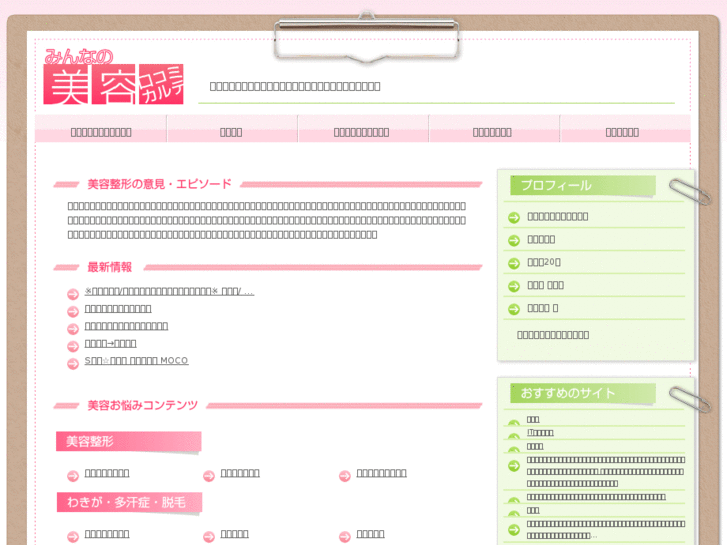Open the first link under the 美容整形 banner
This screenshot has height=545, width=727.
(107, 473)
